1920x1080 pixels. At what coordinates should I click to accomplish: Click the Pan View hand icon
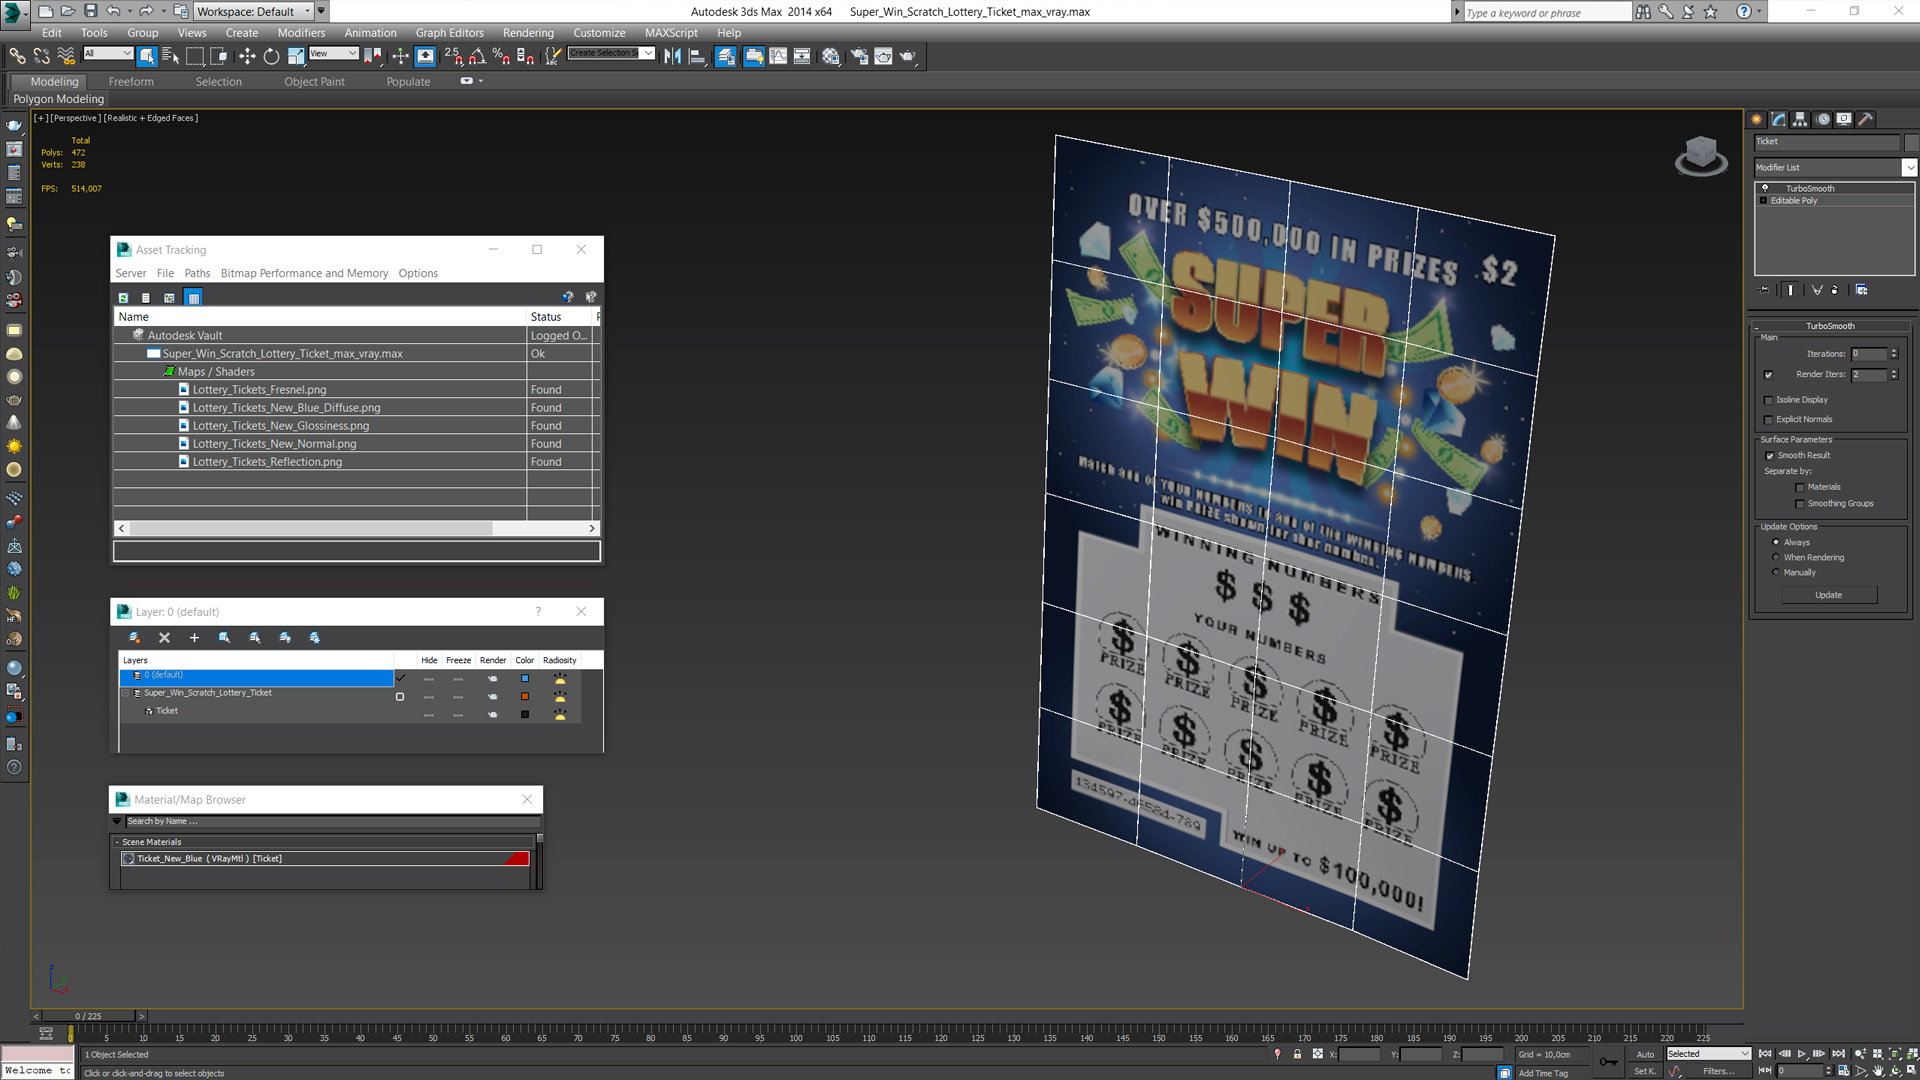[x=1878, y=1071]
